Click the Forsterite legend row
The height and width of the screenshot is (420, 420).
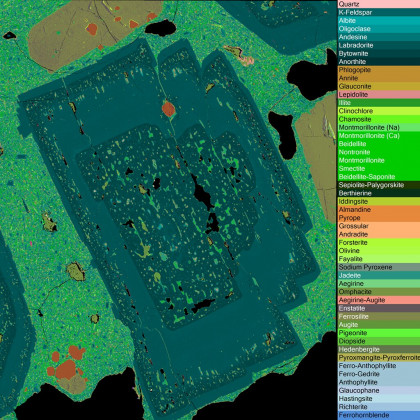(x=379, y=242)
